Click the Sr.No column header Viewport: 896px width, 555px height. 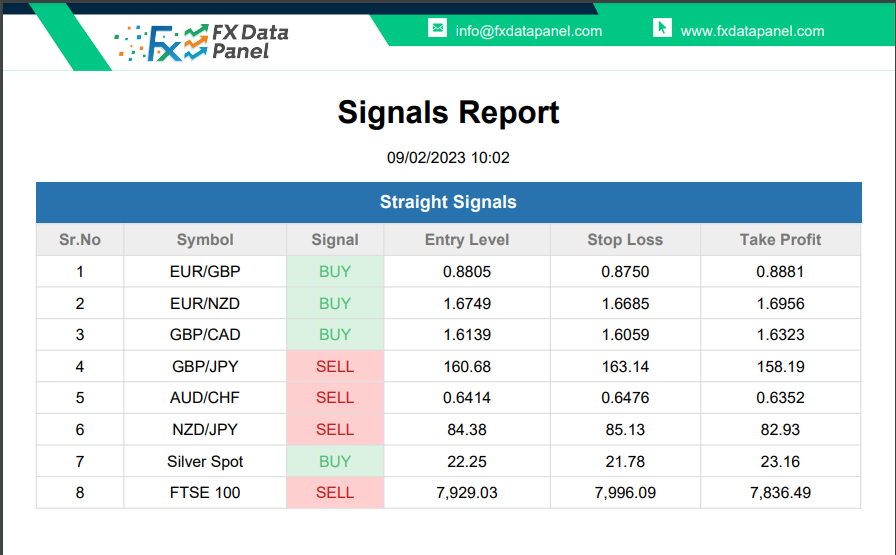tap(80, 239)
